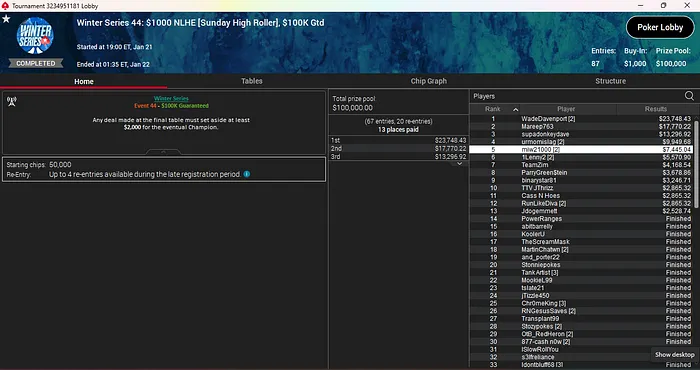Select player OtB_RedHeron row
700x370 pixels.
[581, 334]
